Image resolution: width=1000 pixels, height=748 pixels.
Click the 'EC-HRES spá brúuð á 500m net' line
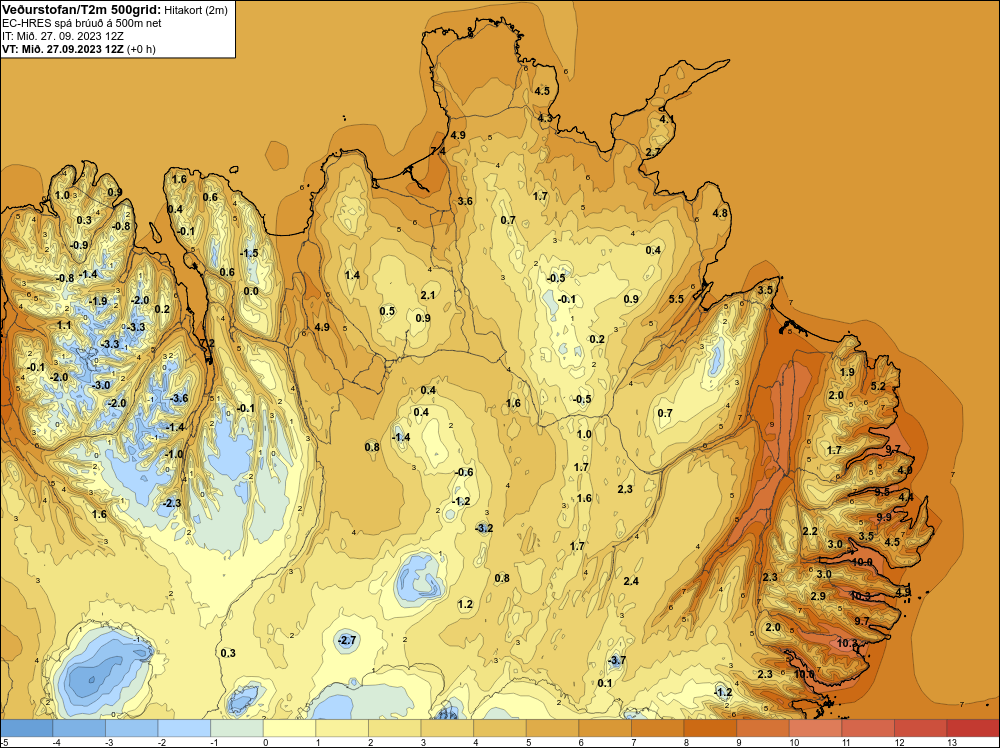point(81,23)
